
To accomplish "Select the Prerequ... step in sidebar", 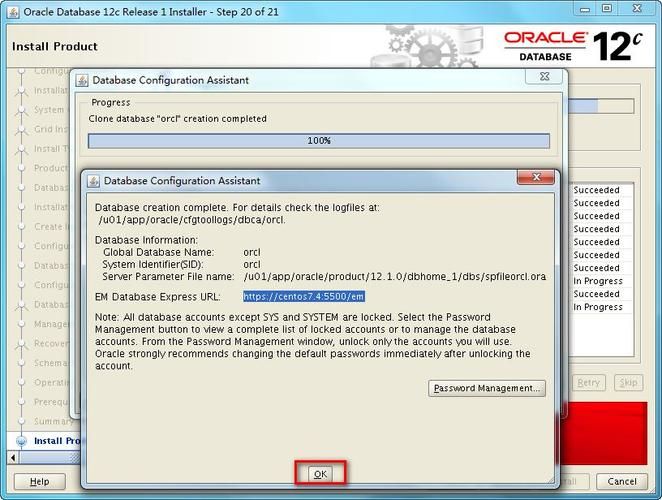I will pyautogui.click(x=51, y=402).
